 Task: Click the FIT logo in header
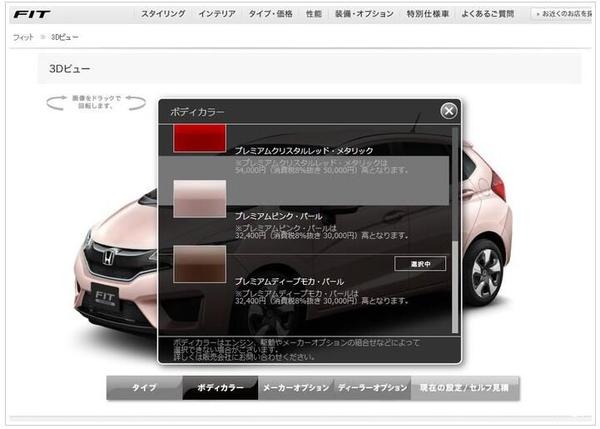click(x=32, y=15)
